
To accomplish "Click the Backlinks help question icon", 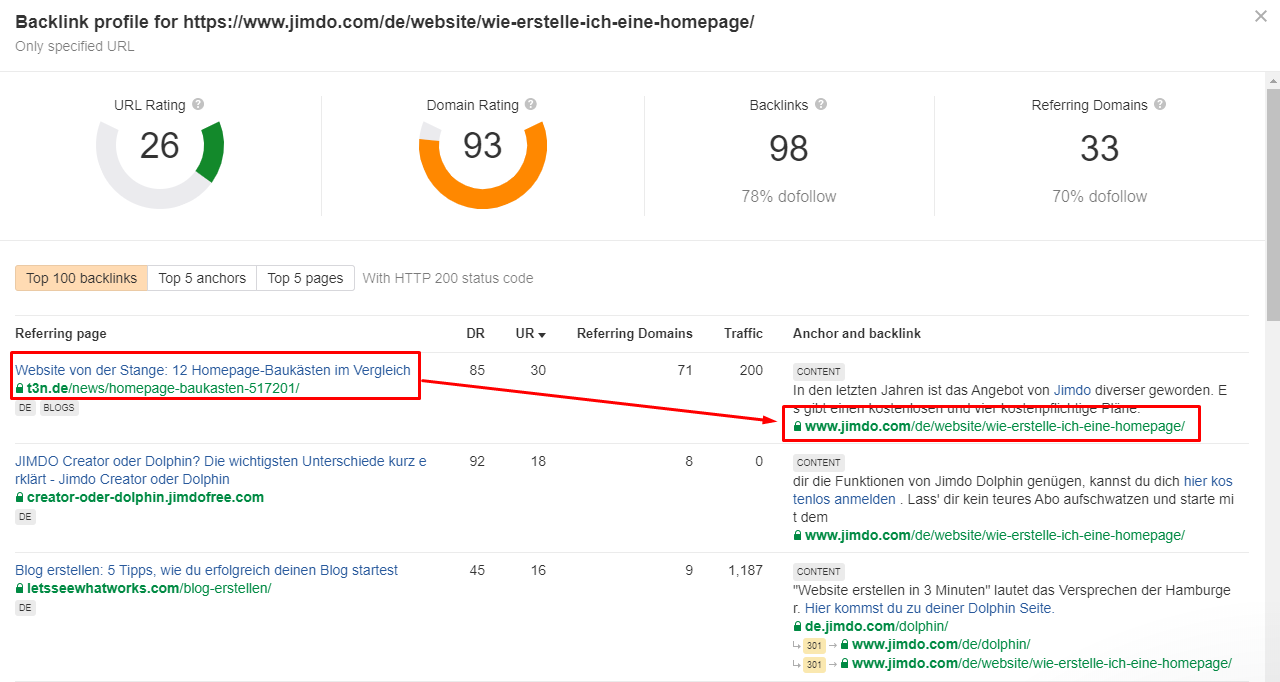I will 821,104.
